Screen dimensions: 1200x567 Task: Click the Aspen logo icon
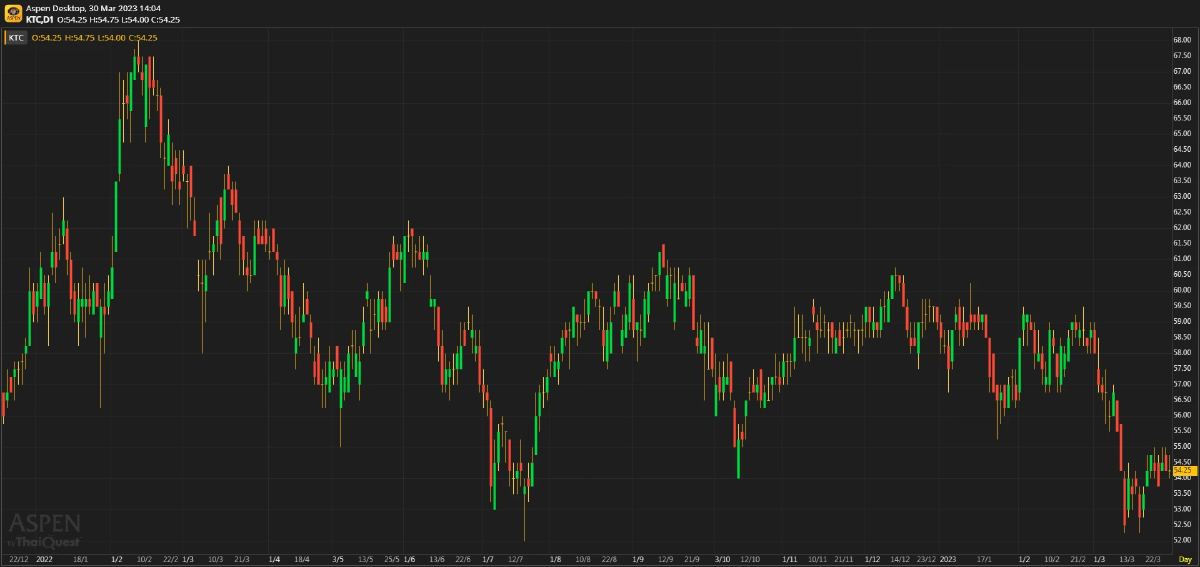(x=13, y=14)
